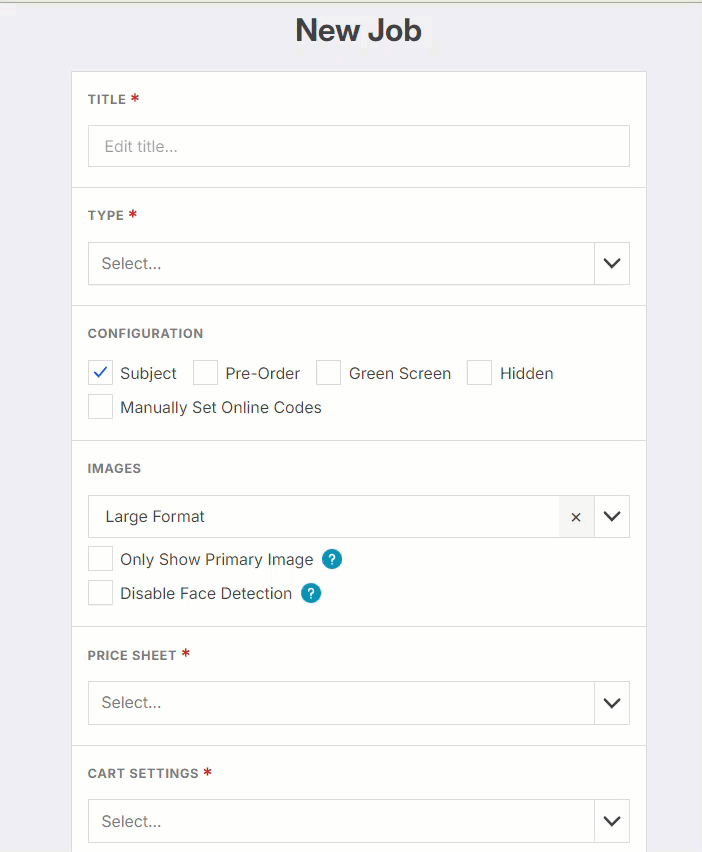Image resolution: width=702 pixels, height=852 pixels.
Task: Toggle Only Show Primary Image checkbox
Action: 101,559
